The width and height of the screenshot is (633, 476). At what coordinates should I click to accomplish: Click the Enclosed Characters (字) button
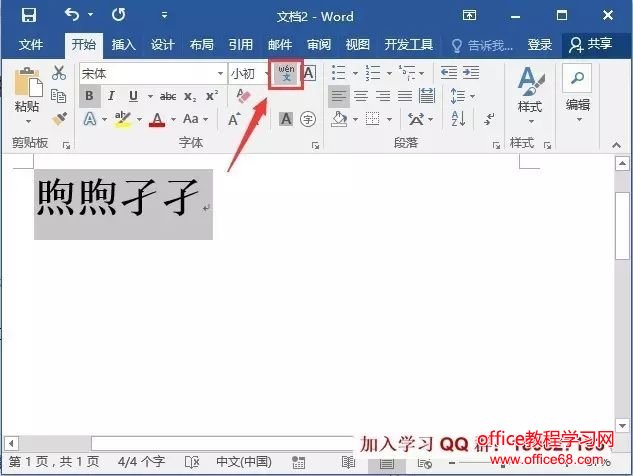click(308, 119)
